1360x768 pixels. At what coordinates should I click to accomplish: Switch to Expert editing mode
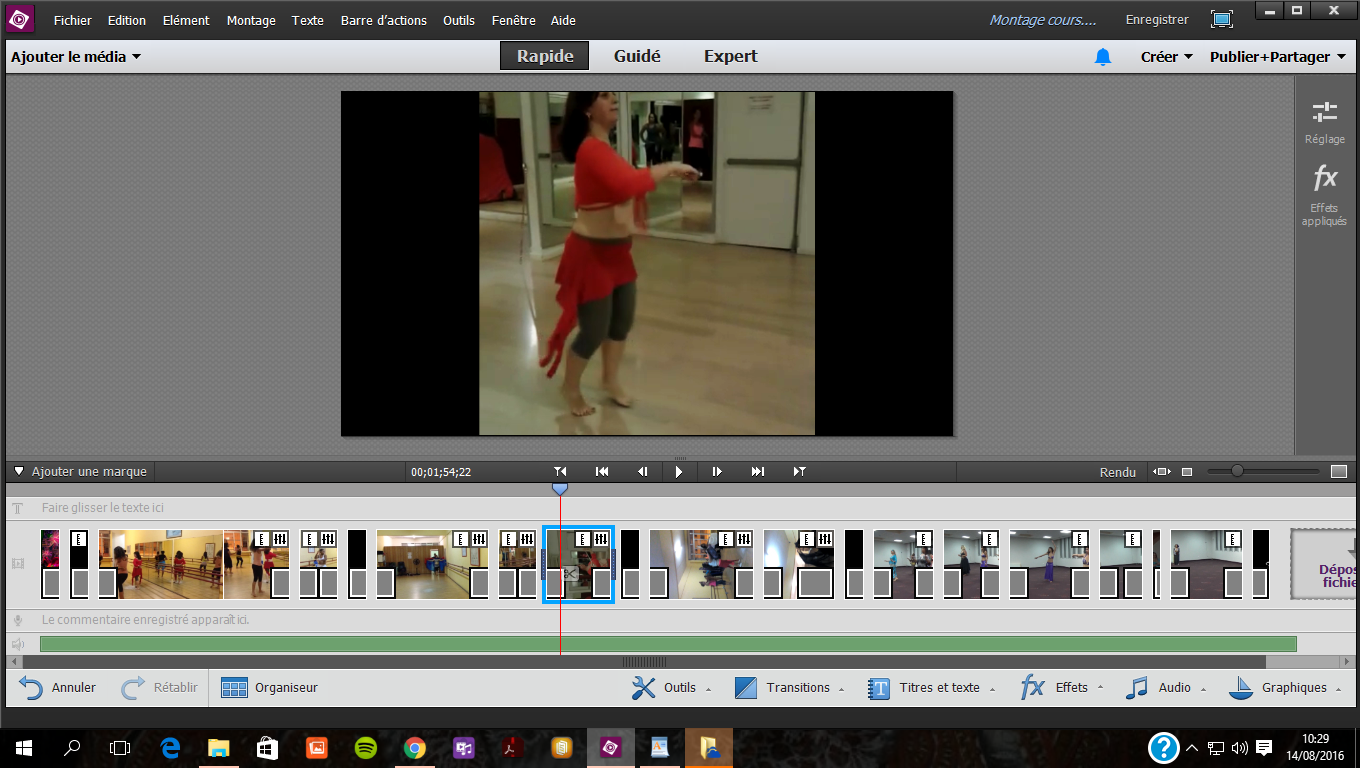[730, 56]
